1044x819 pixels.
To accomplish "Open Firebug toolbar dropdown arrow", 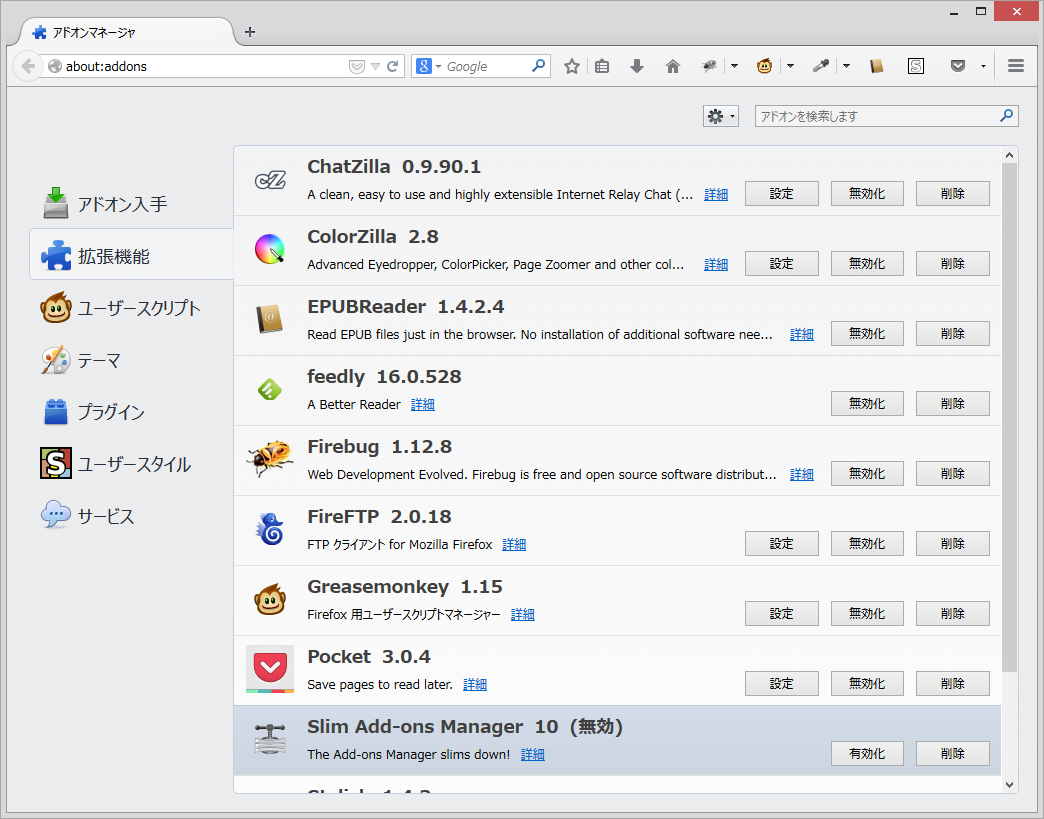I will point(734,66).
